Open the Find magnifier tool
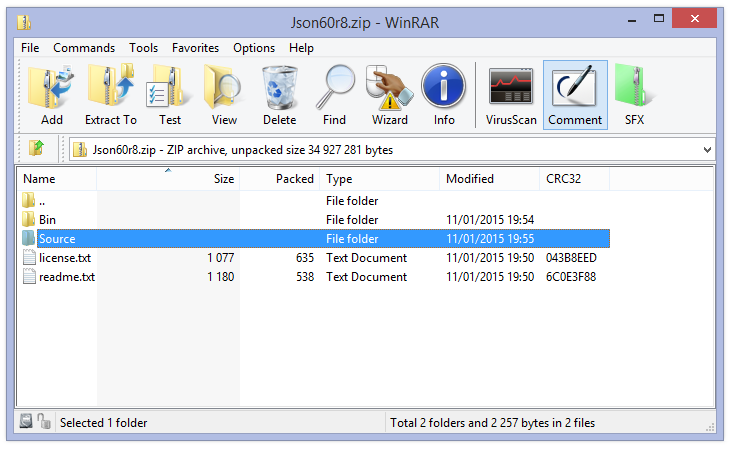The height and width of the screenshot is (450, 732). point(335,87)
